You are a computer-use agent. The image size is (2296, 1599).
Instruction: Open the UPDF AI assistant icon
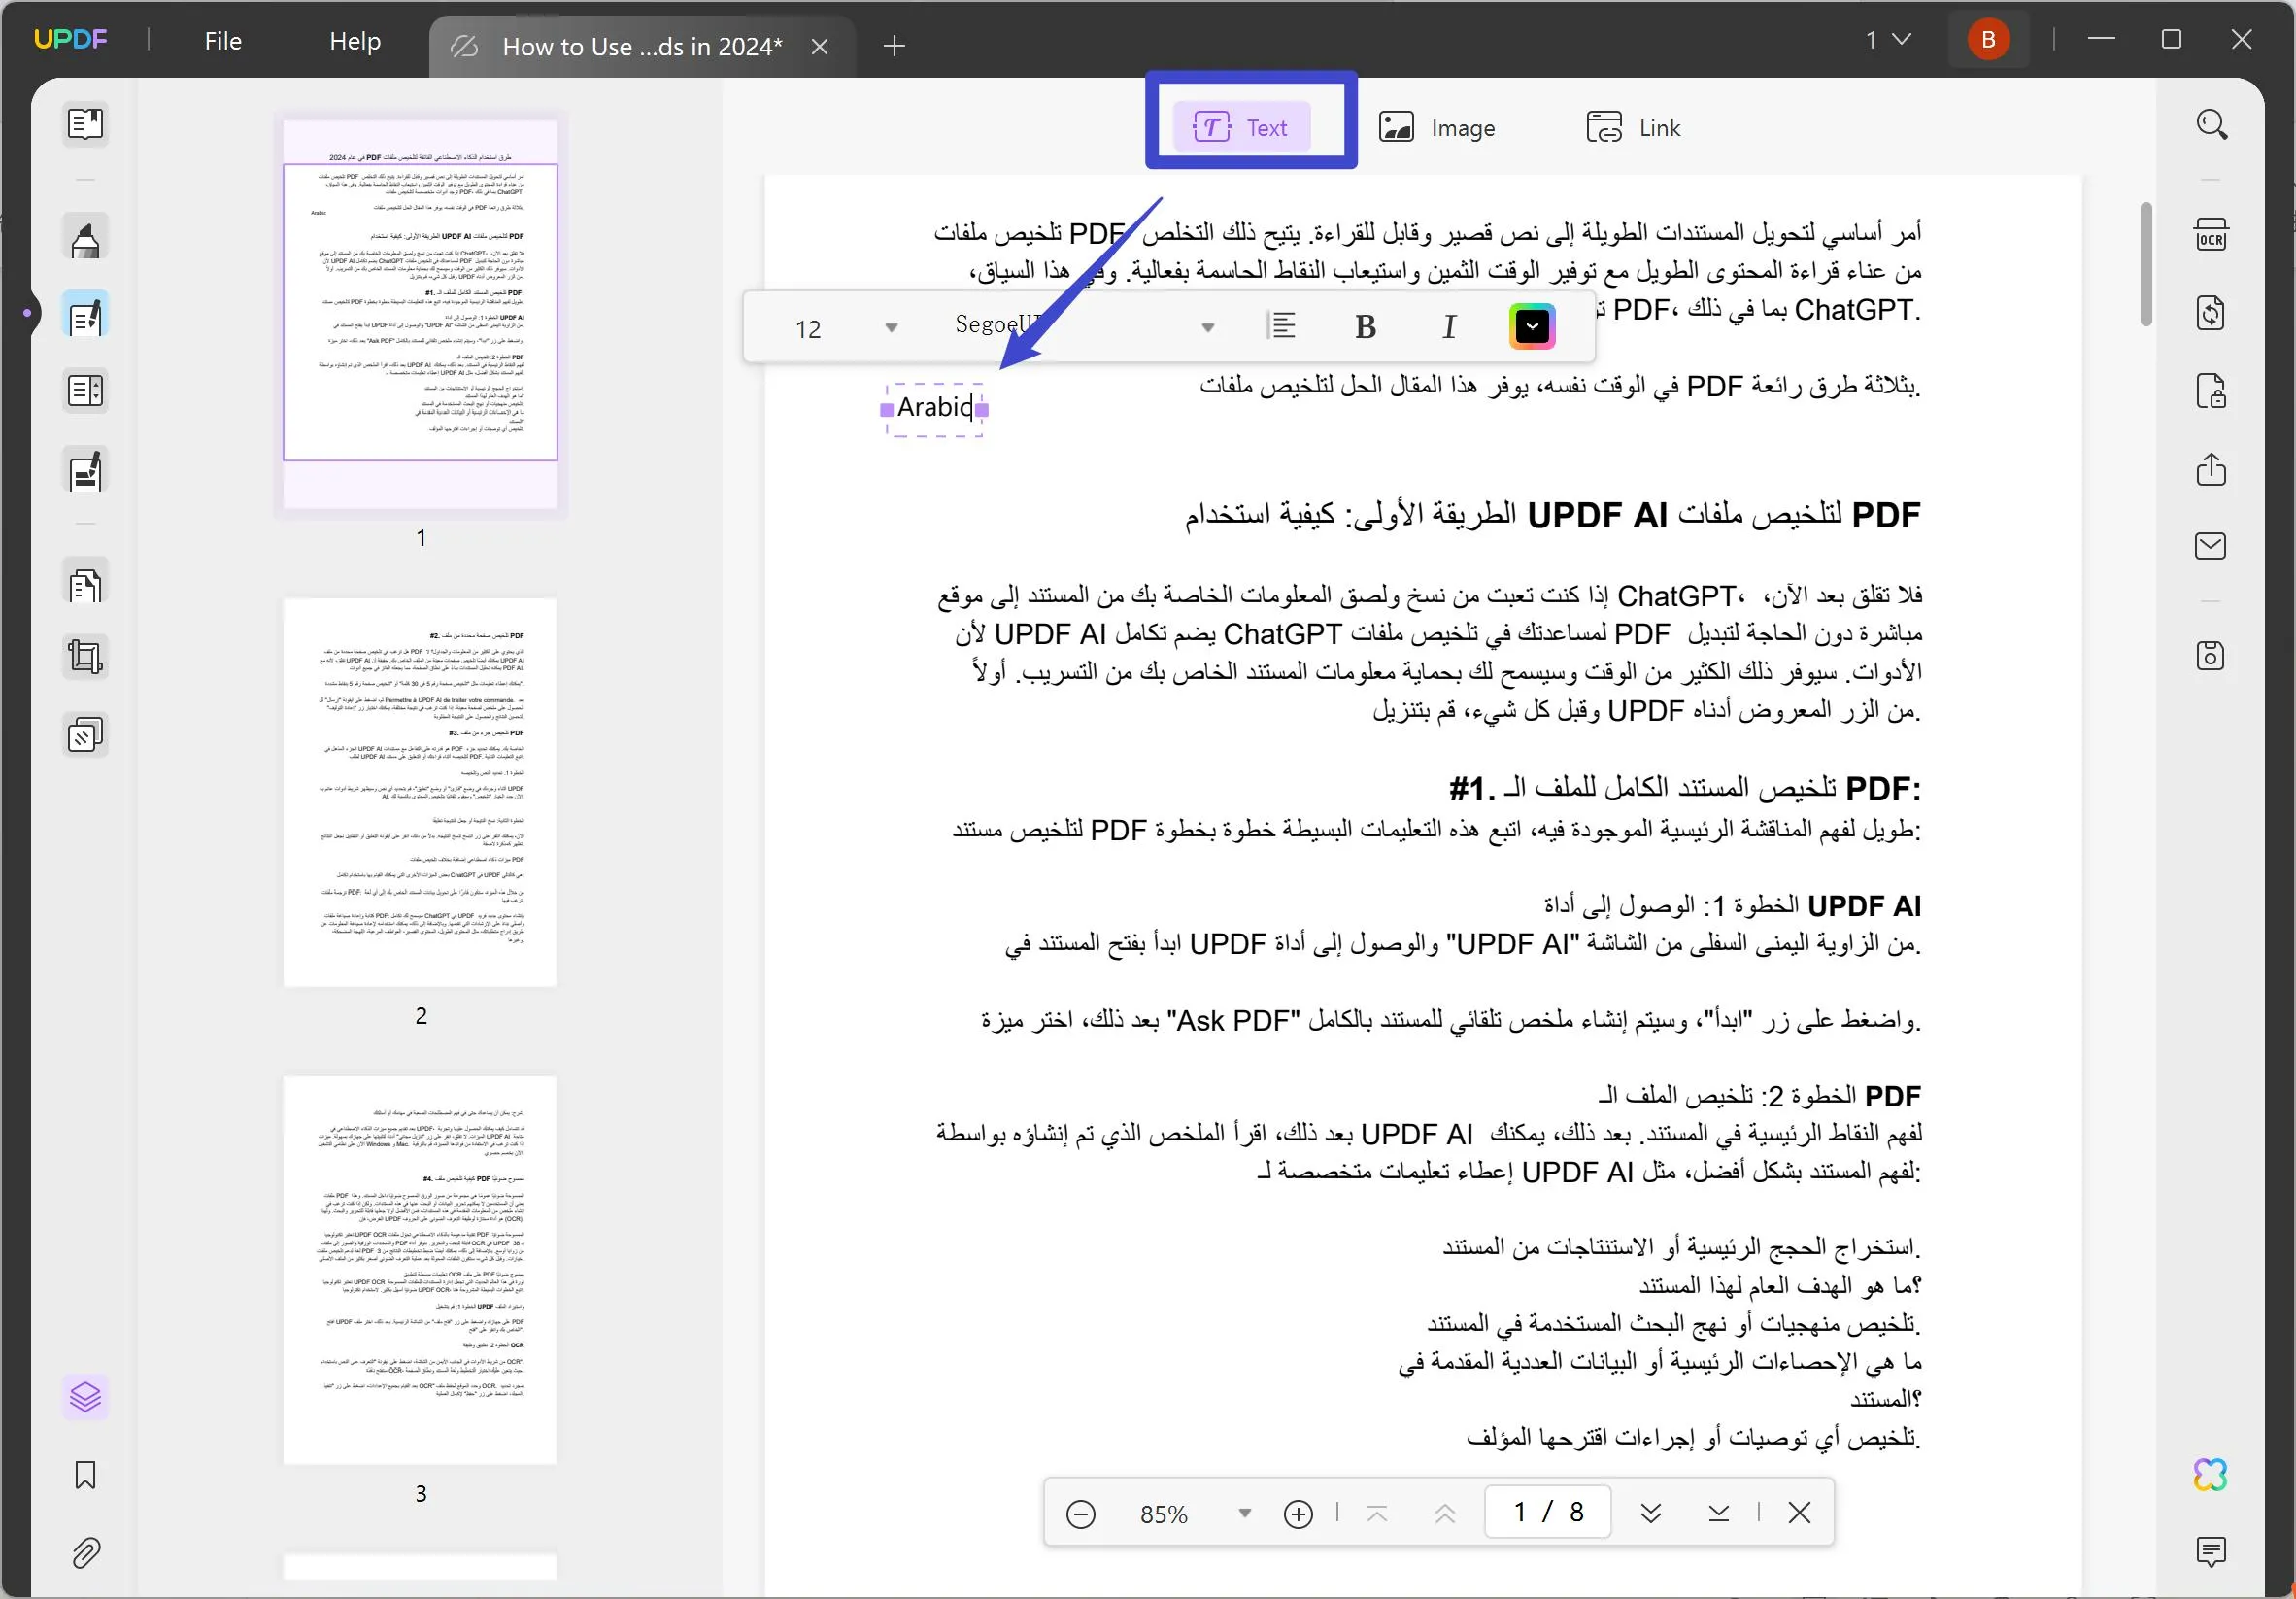[x=2211, y=1474]
